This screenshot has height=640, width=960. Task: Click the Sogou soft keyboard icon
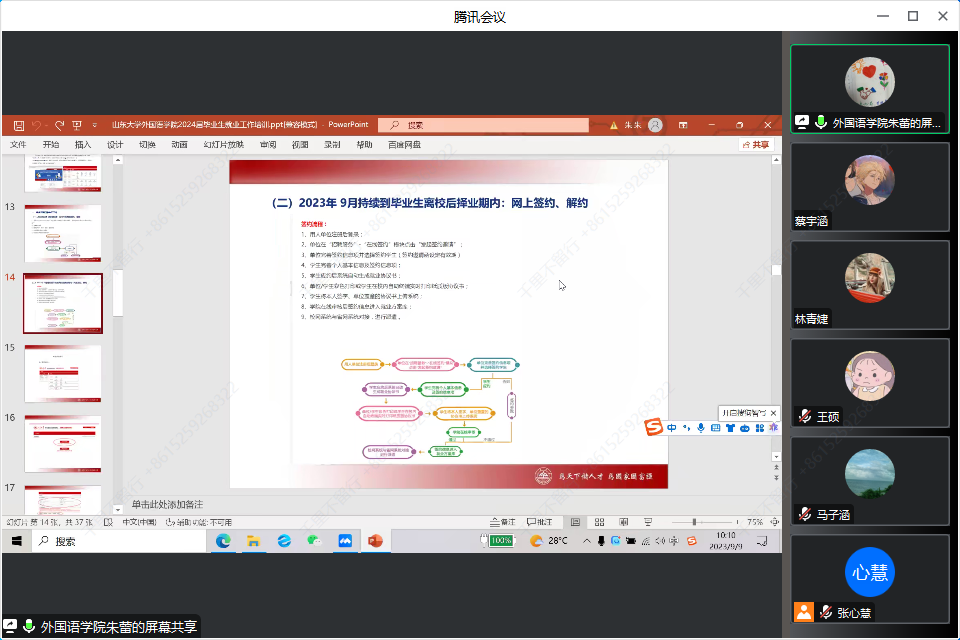tap(716, 428)
